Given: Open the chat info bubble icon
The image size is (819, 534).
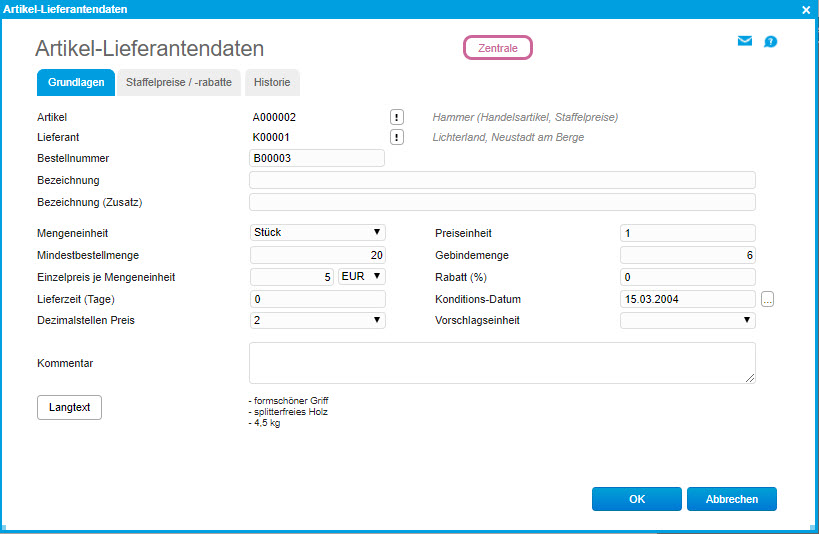Looking at the screenshot, I should (x=770, y=42).
